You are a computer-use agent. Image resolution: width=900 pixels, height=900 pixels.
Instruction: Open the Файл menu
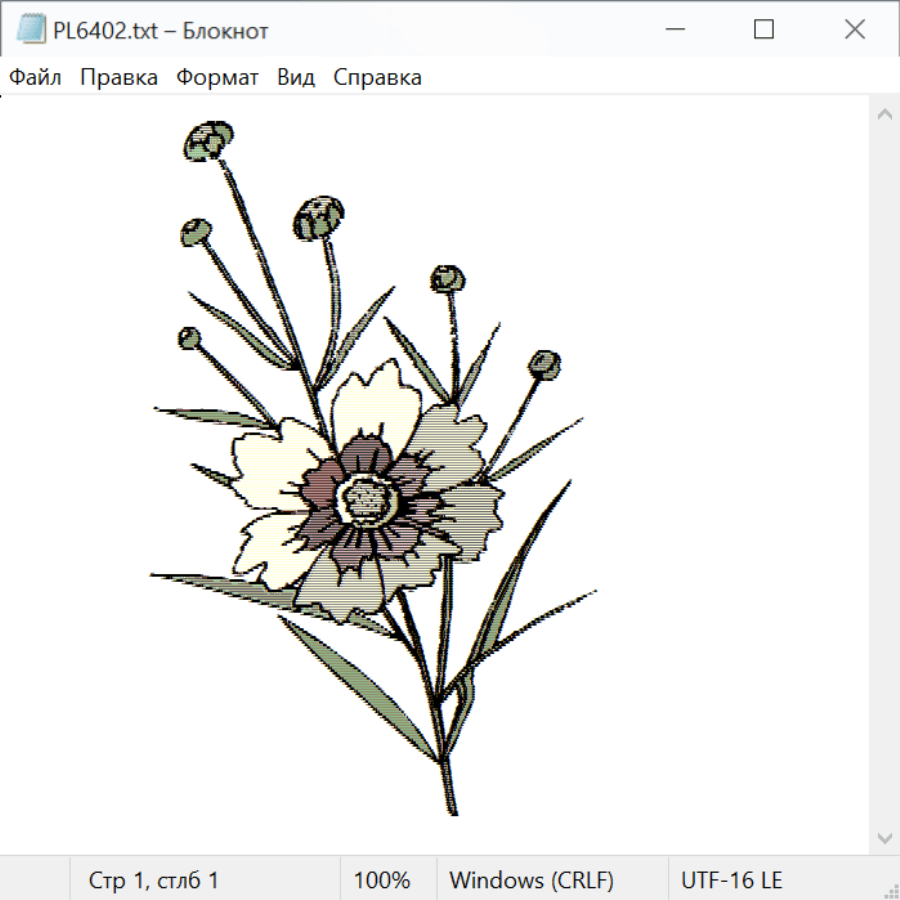point(36,77)
